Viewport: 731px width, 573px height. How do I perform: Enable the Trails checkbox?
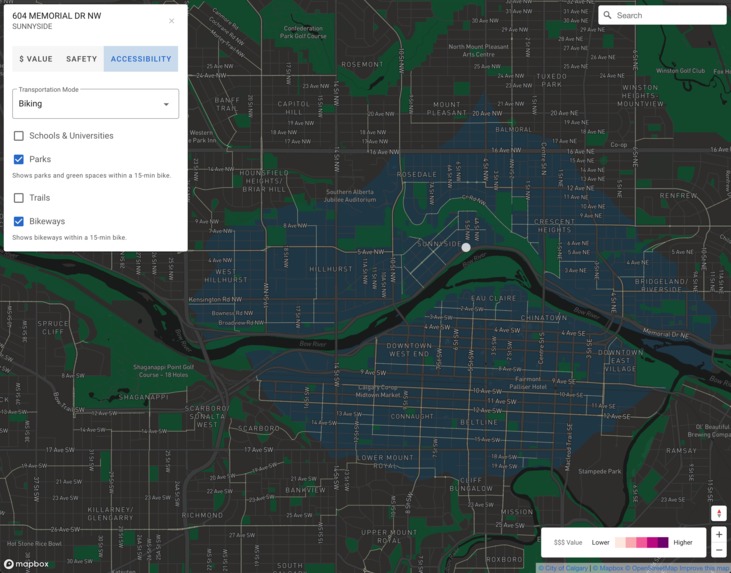pos(19,198)
